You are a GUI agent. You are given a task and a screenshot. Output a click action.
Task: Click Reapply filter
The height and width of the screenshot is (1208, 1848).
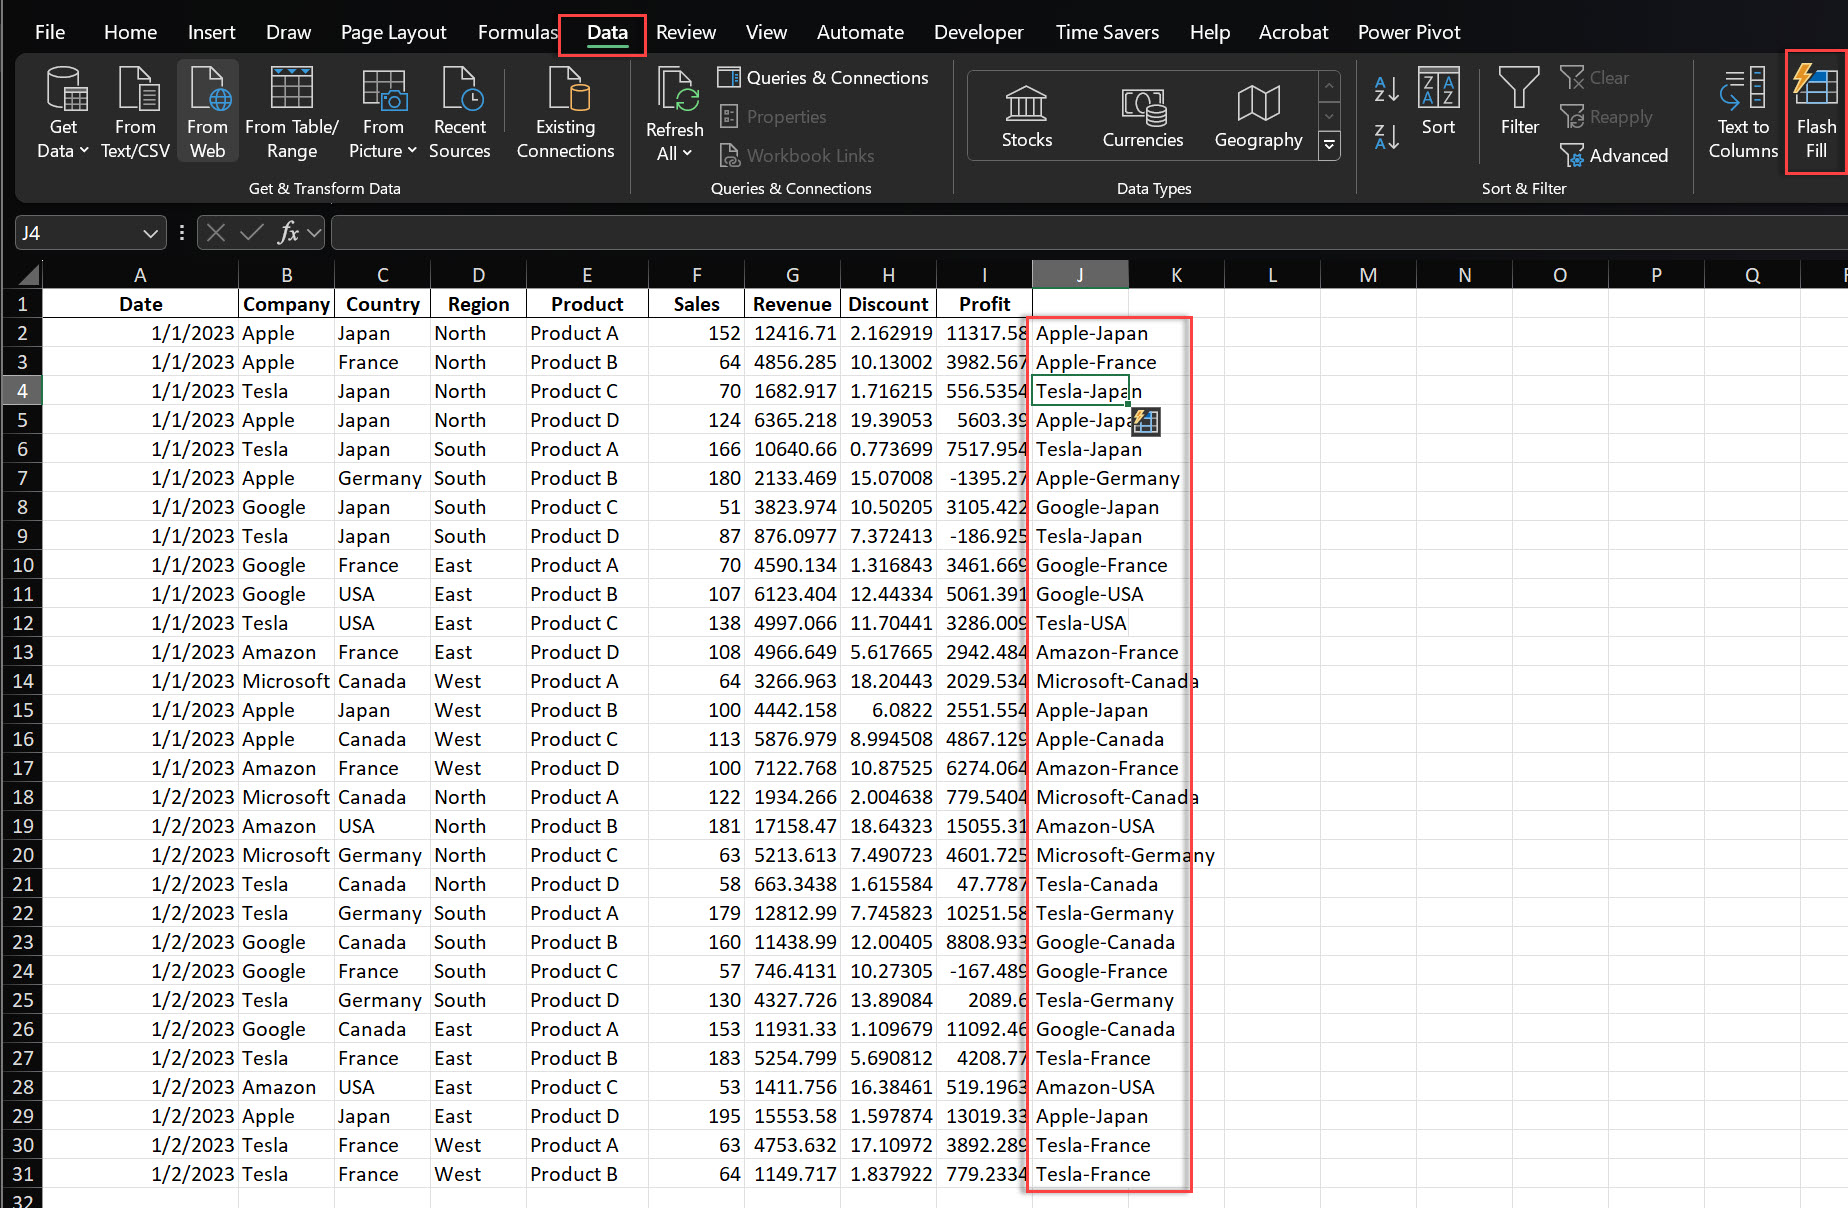(1606, 116)
